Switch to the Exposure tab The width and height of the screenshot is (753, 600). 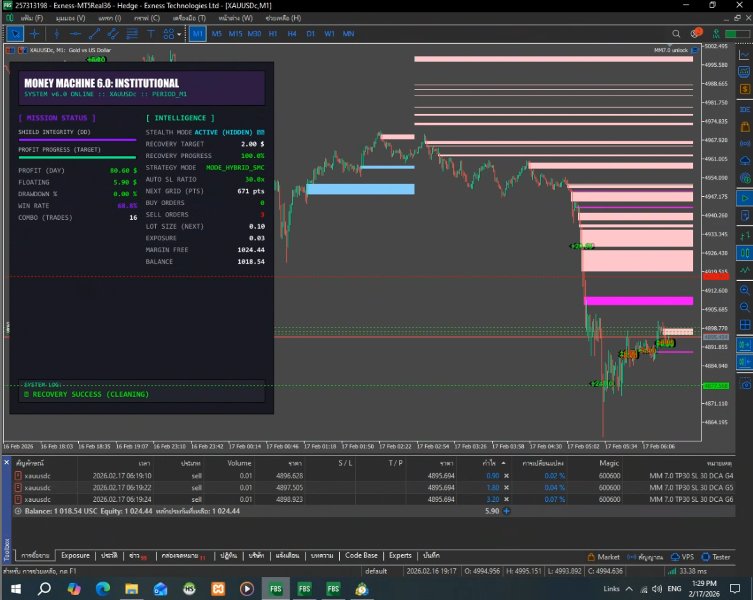[75, 555]
